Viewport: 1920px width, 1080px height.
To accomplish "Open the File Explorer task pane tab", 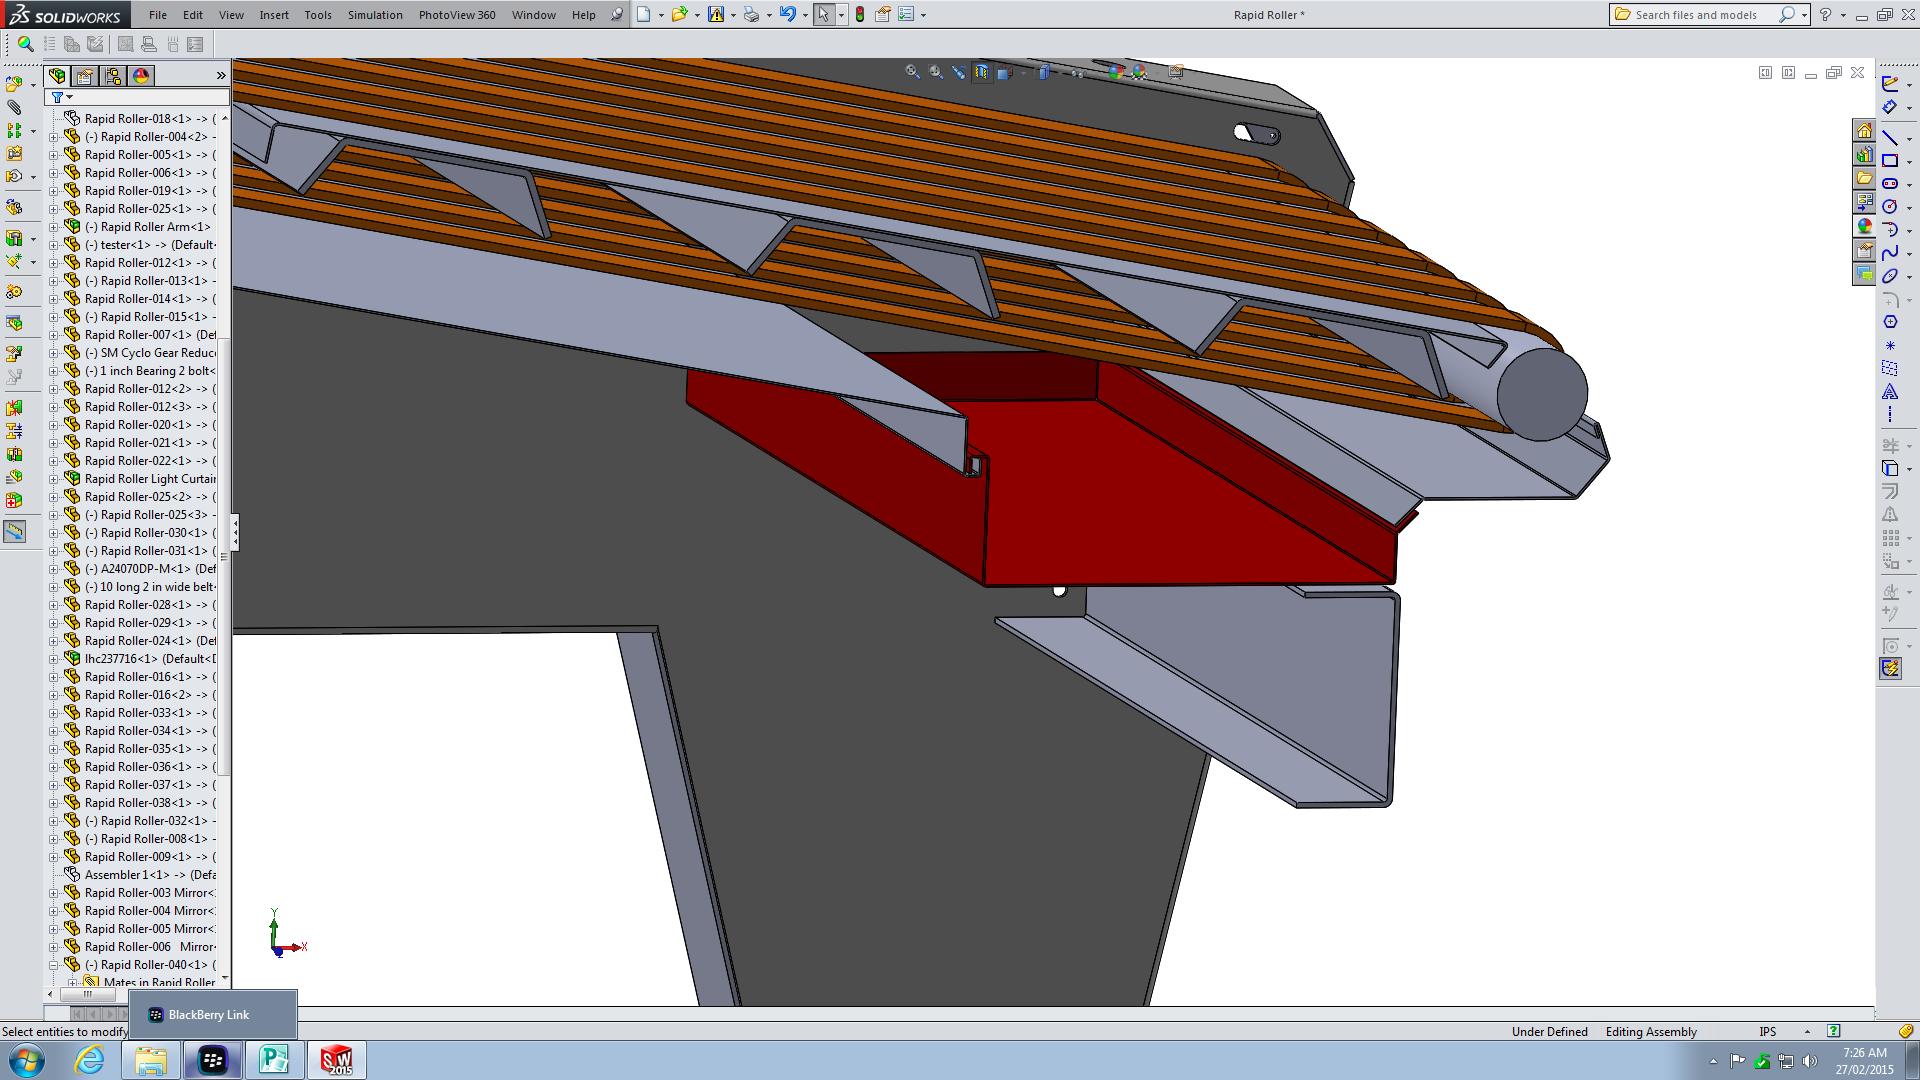I will (1864, 178).
